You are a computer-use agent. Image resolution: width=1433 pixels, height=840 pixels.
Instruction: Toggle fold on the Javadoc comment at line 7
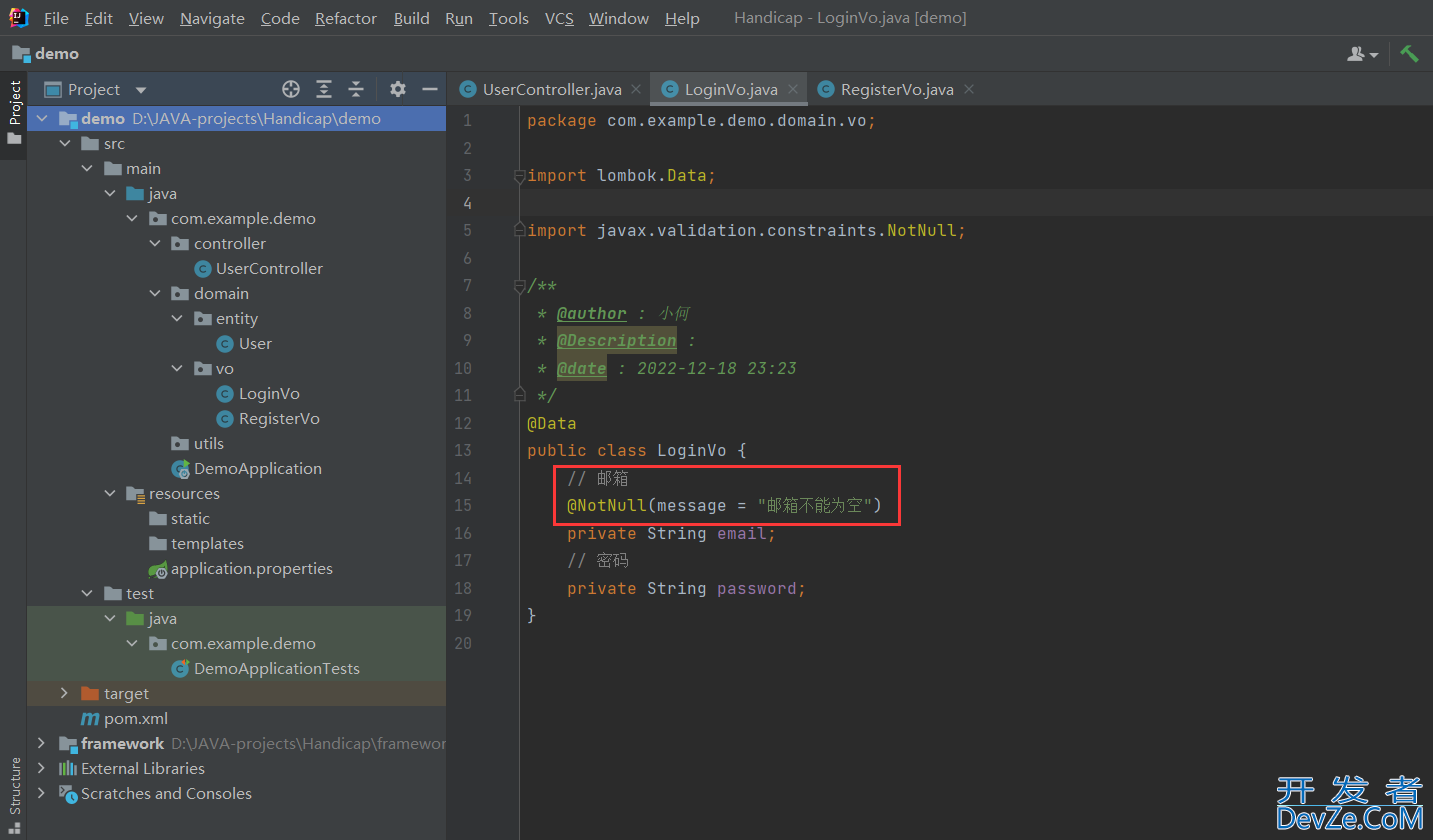point(519,286)
